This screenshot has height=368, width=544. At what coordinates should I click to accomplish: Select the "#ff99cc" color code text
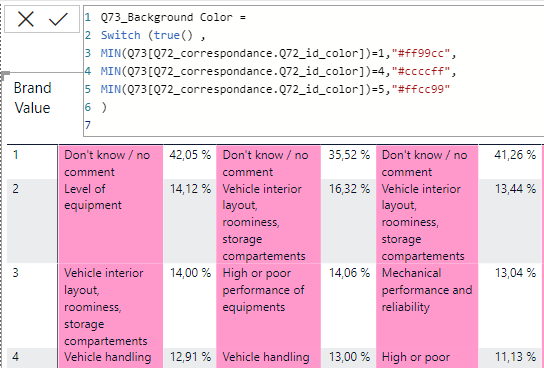[x=420, y=53]
